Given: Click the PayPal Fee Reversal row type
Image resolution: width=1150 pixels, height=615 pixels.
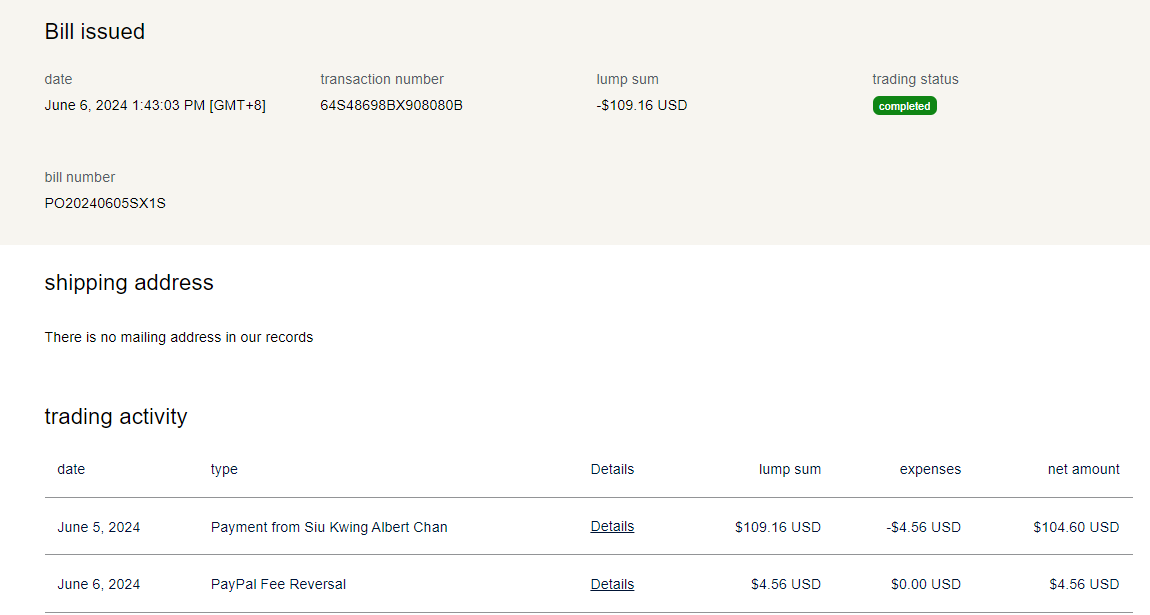Looking at the screenshot, I should (278, 584).
